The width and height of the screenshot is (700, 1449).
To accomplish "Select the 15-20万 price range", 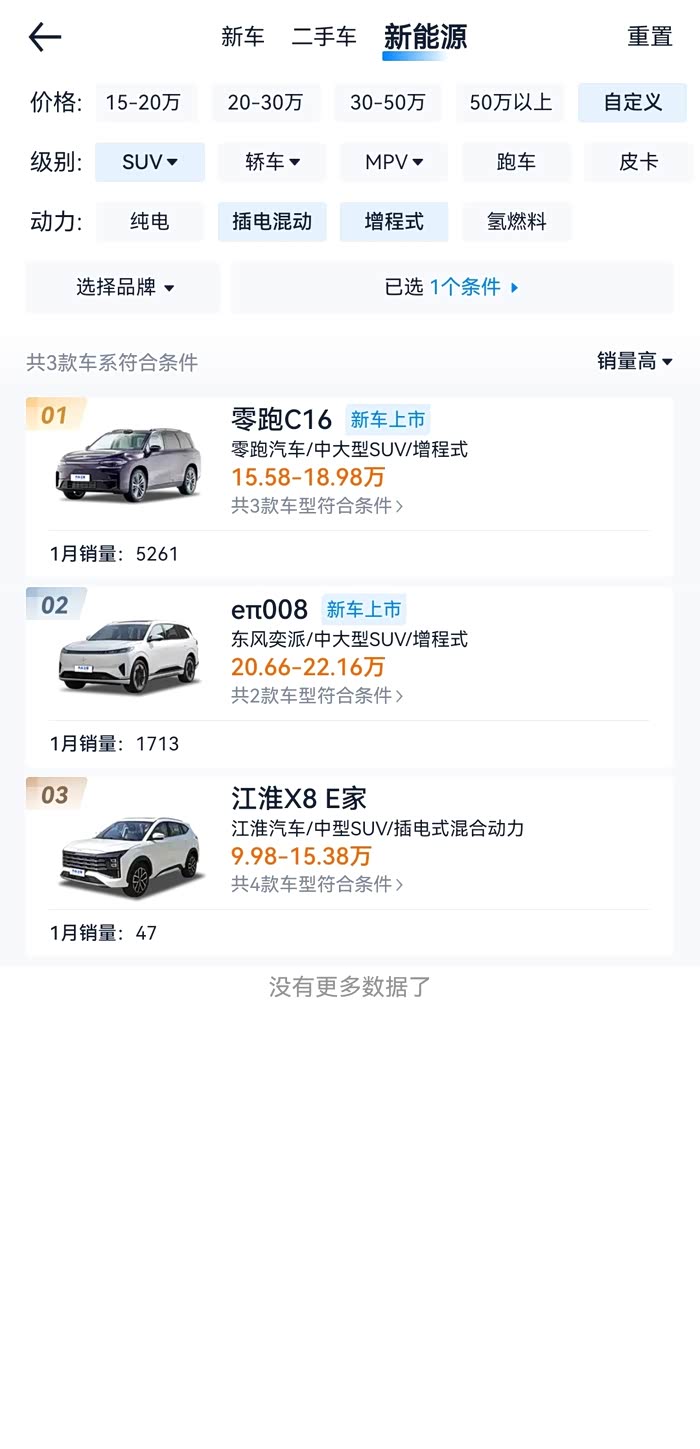I will point(143,103).
